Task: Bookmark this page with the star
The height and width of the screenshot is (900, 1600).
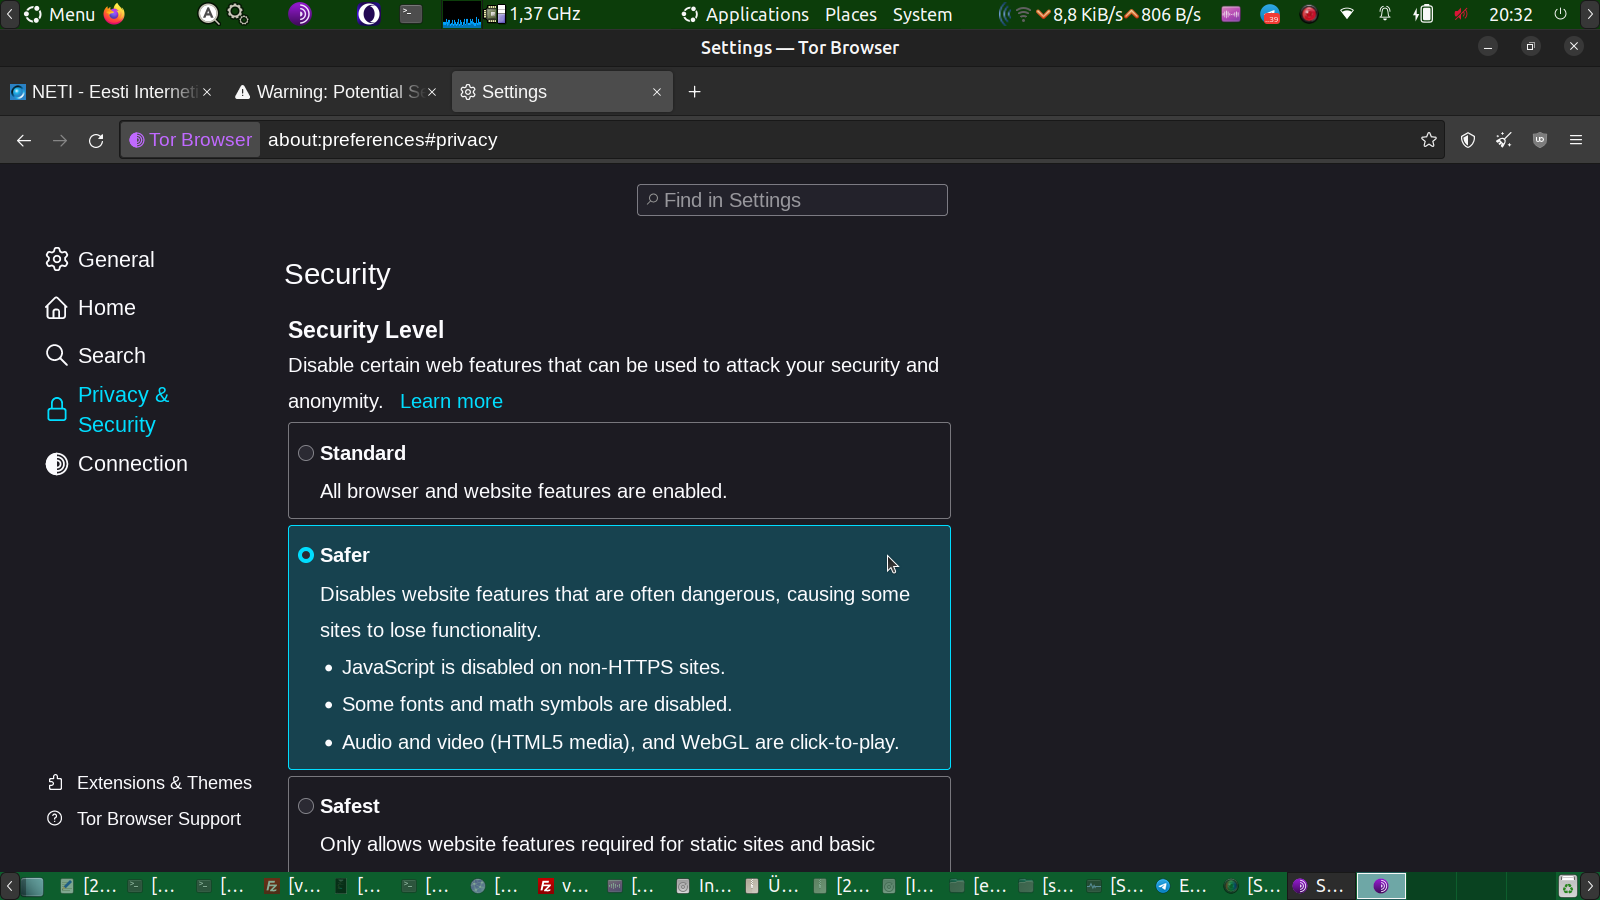Action: click(1429, 140)
